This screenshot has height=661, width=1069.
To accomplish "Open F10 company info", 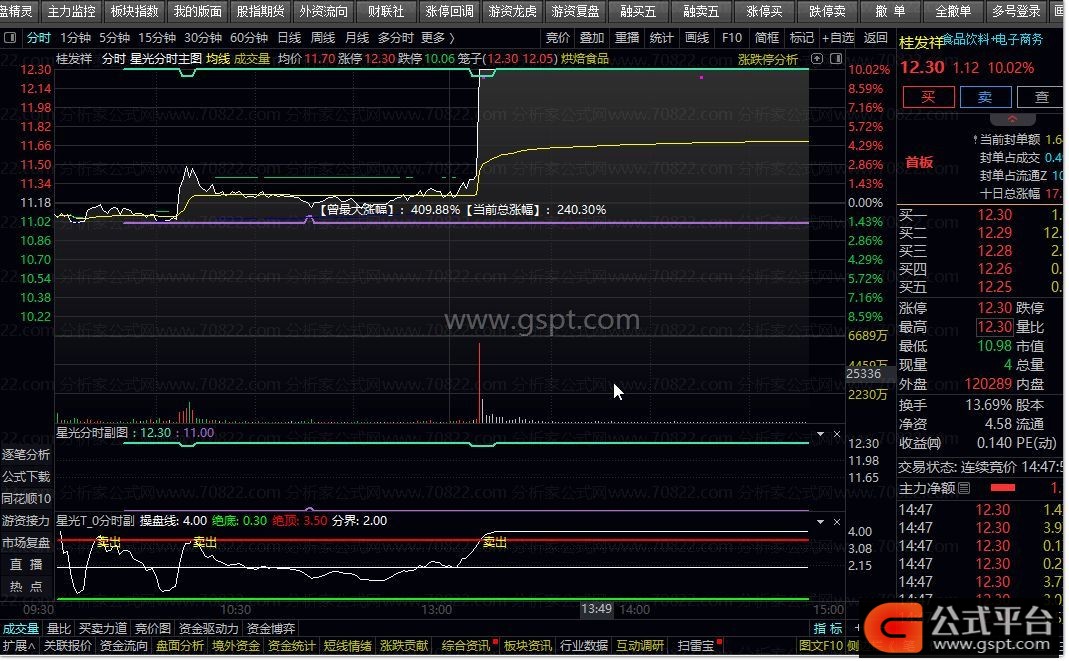I will point(732,38).
